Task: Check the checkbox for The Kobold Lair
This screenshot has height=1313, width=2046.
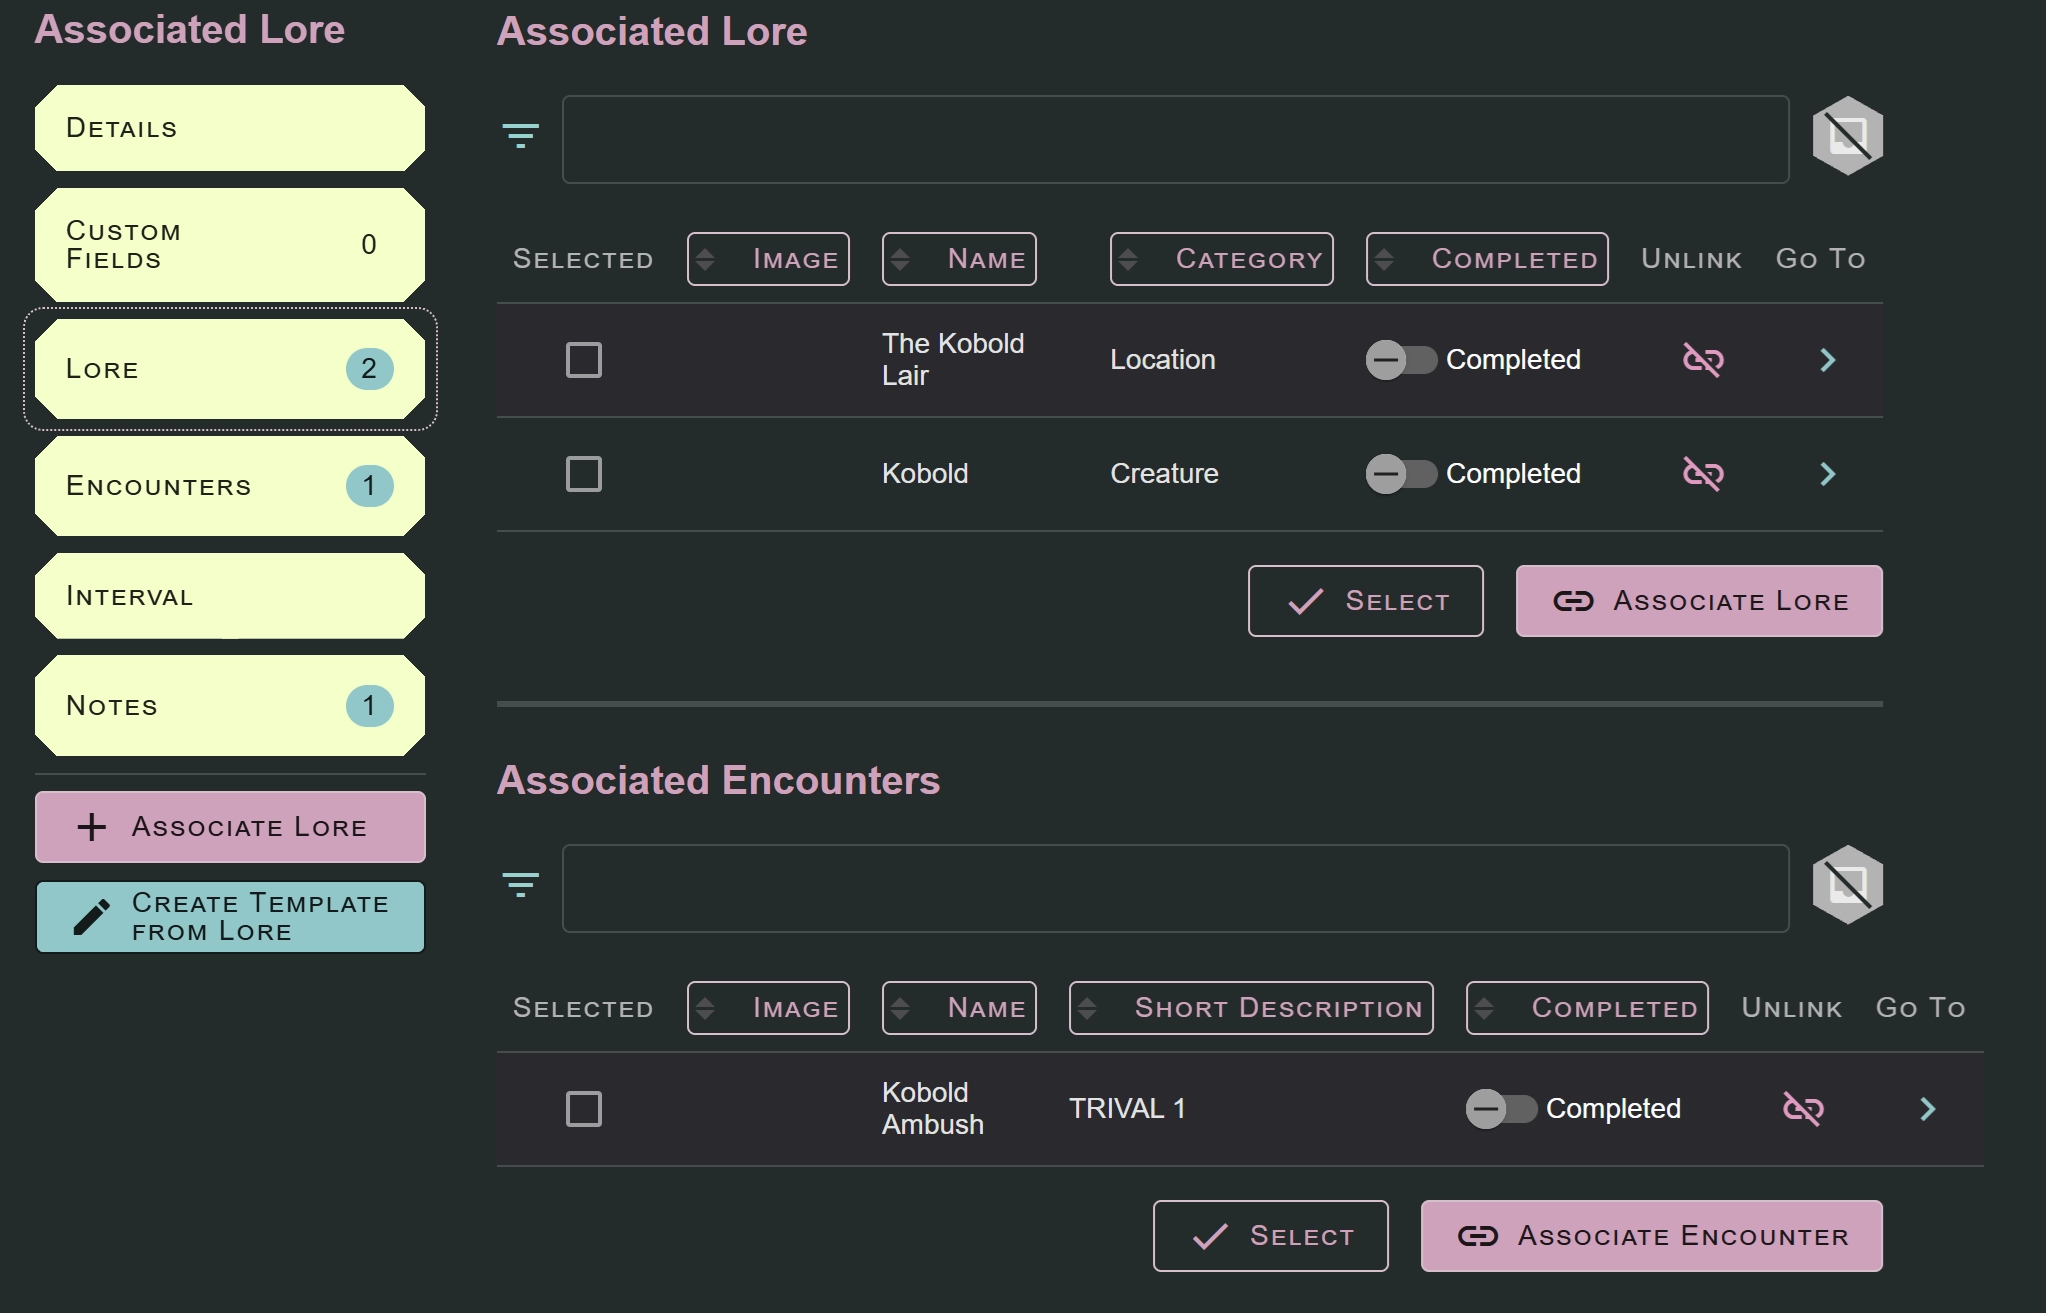Action: (x=584, y=360)
